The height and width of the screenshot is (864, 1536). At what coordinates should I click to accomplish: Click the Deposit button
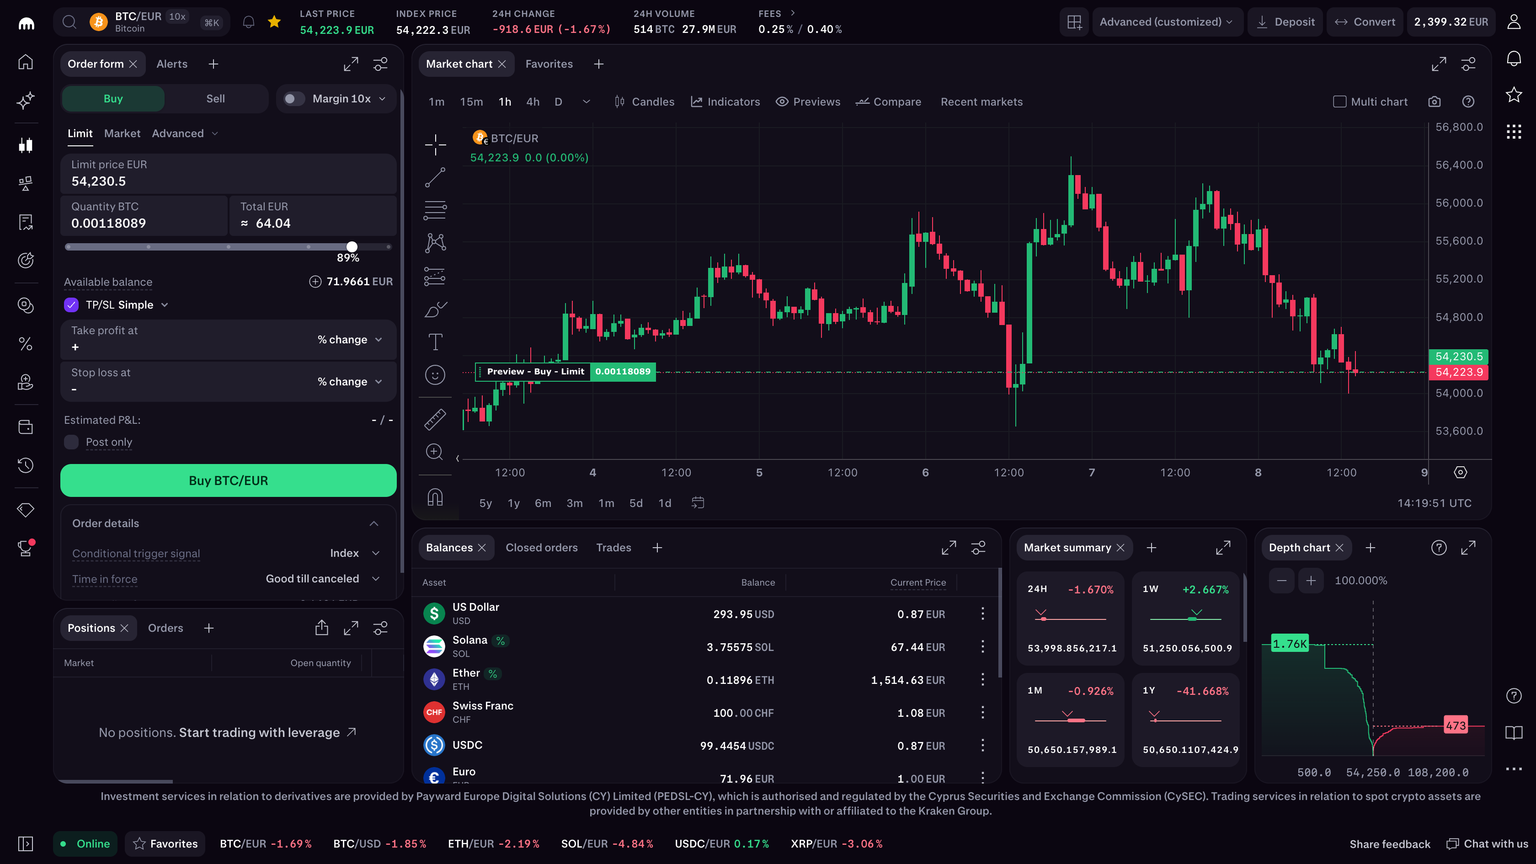pyautogui.click(x=1285, y=22)
